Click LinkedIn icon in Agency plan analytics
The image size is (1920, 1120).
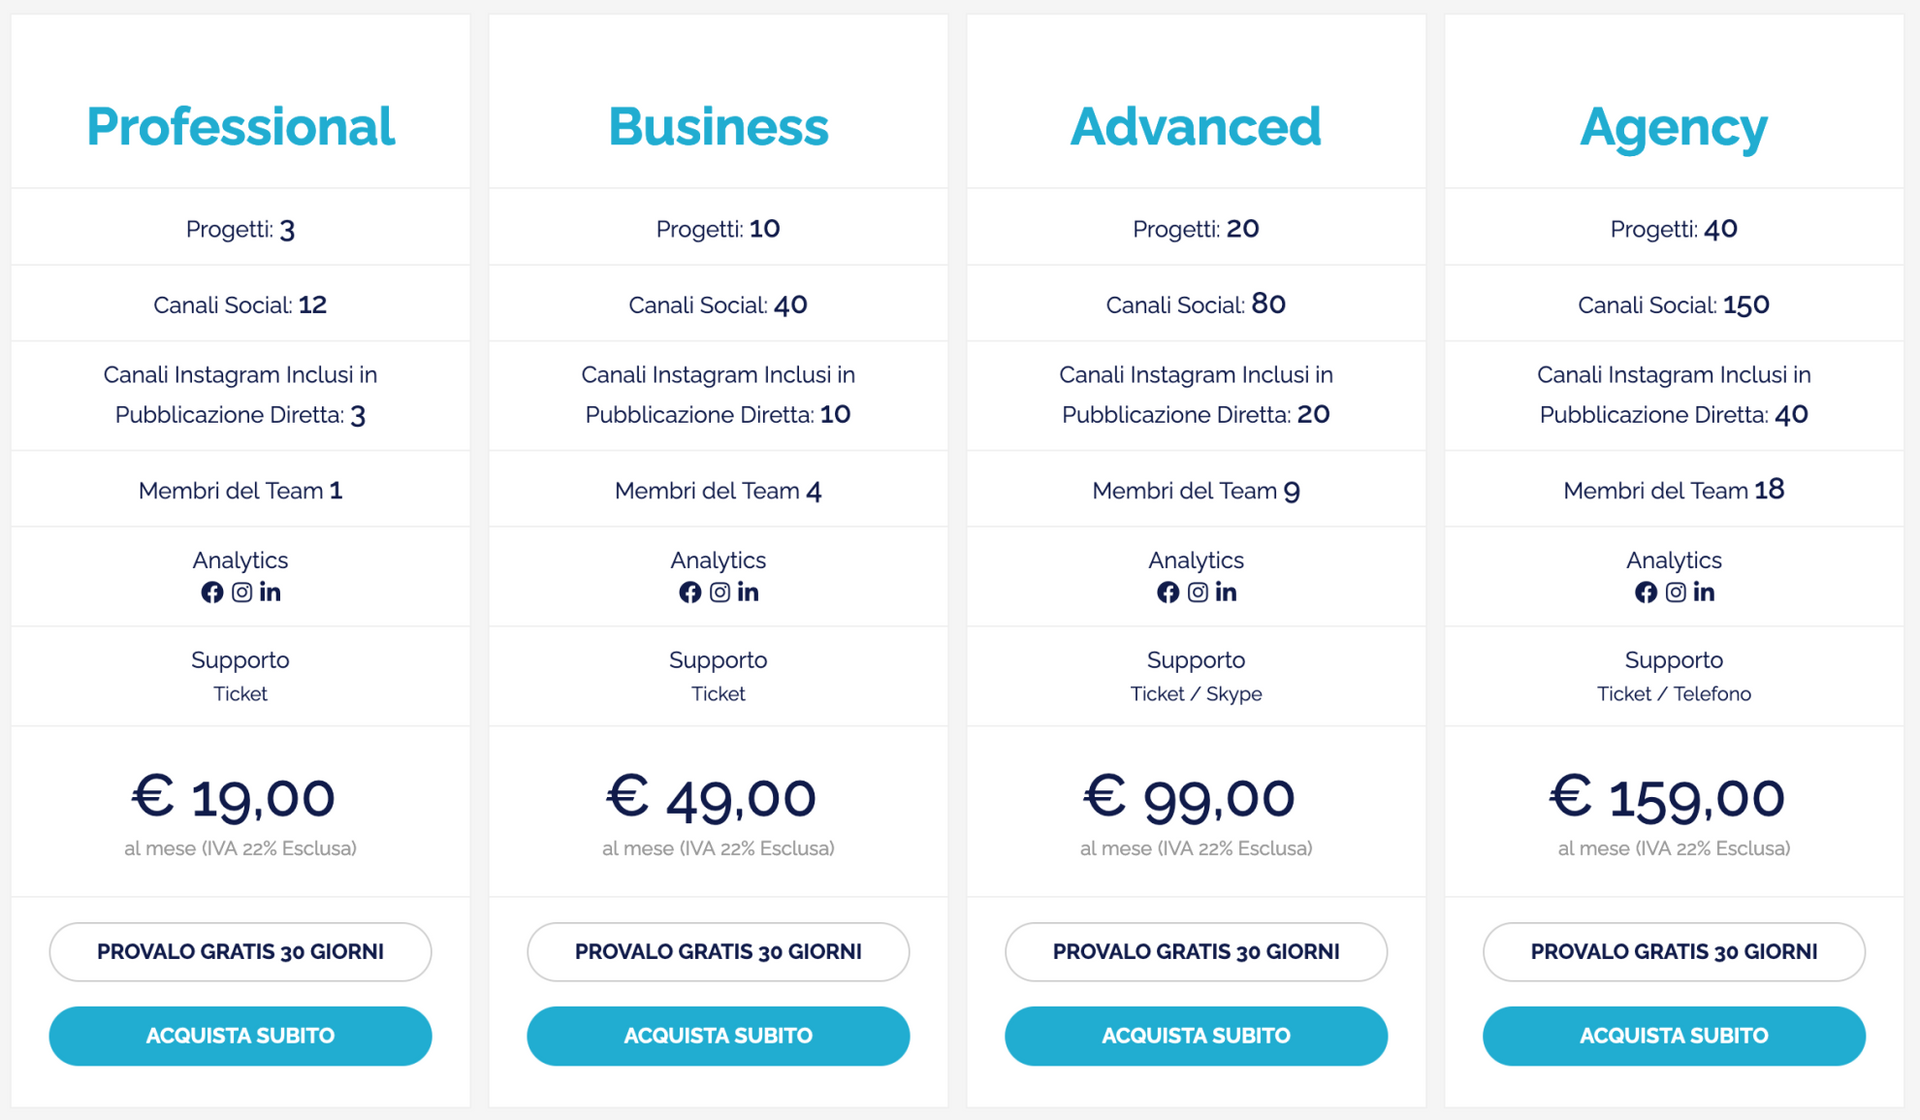coord(1704,592)
